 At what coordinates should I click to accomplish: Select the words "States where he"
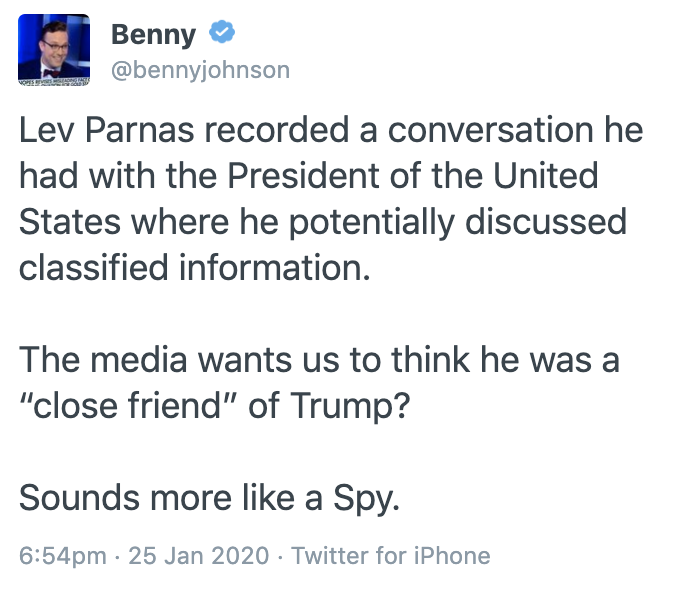pos(149,222)
